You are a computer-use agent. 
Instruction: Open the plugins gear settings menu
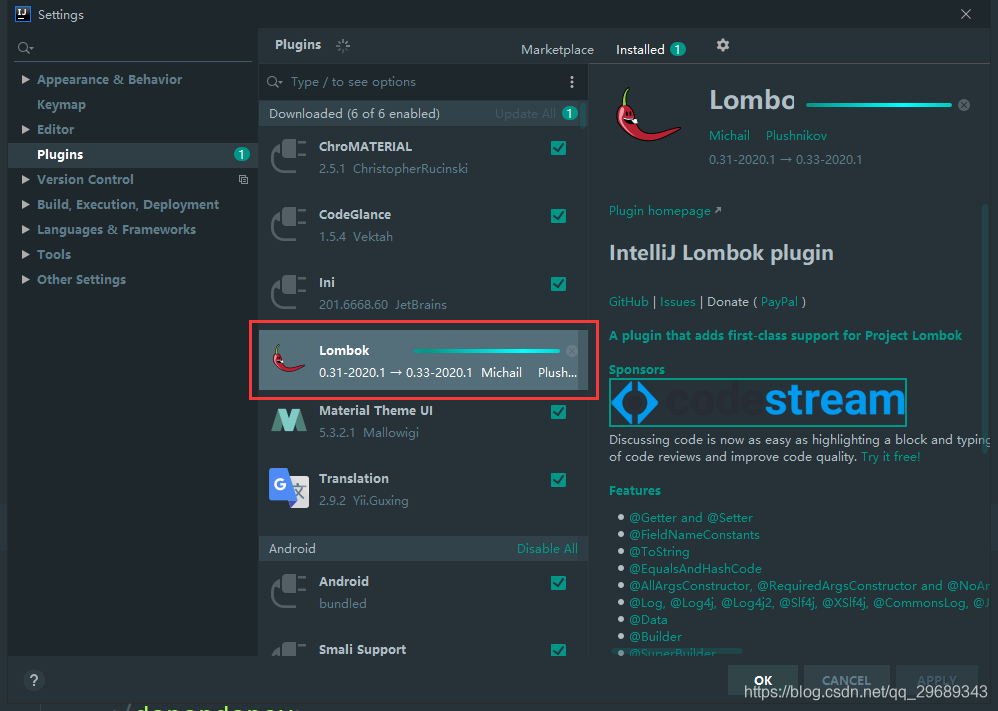(x=722, y=45)
